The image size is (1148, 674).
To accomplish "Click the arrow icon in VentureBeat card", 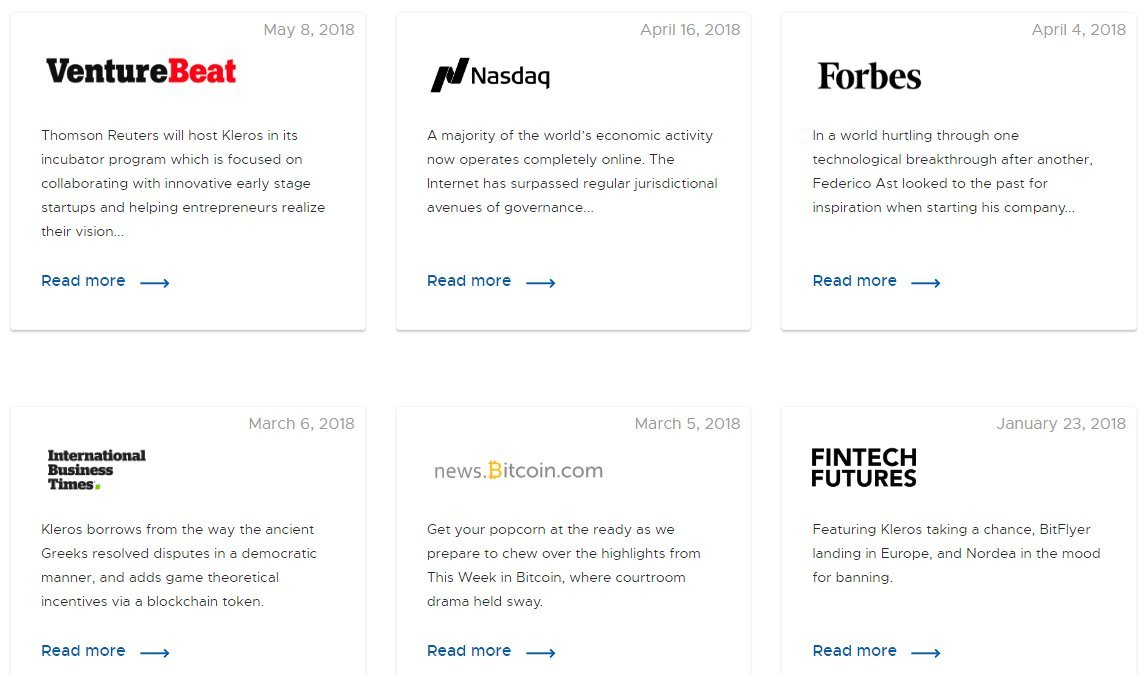I will tap(154, 282).
